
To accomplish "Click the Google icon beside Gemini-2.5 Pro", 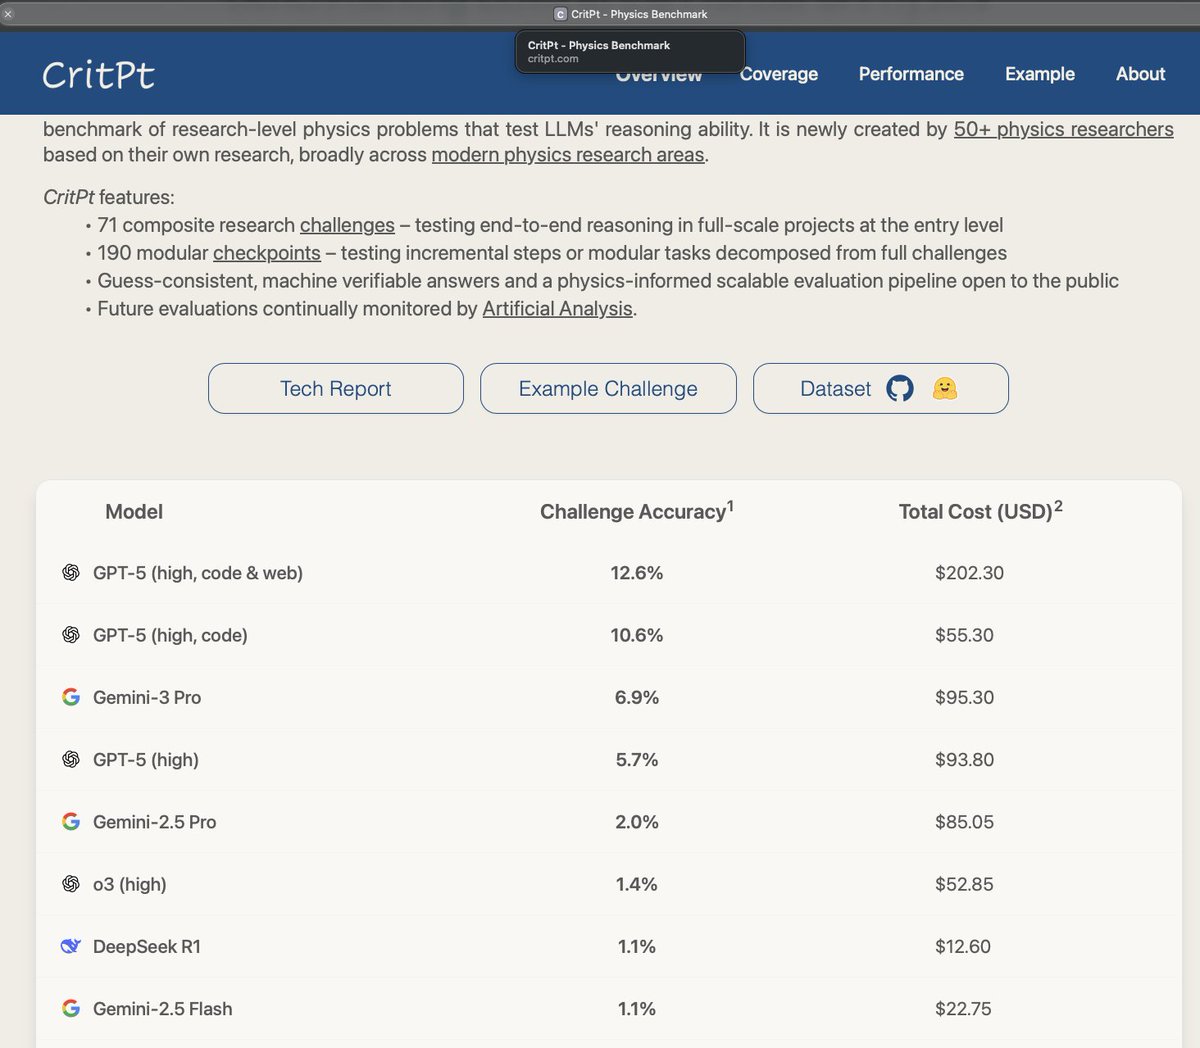I will point(71,821).
